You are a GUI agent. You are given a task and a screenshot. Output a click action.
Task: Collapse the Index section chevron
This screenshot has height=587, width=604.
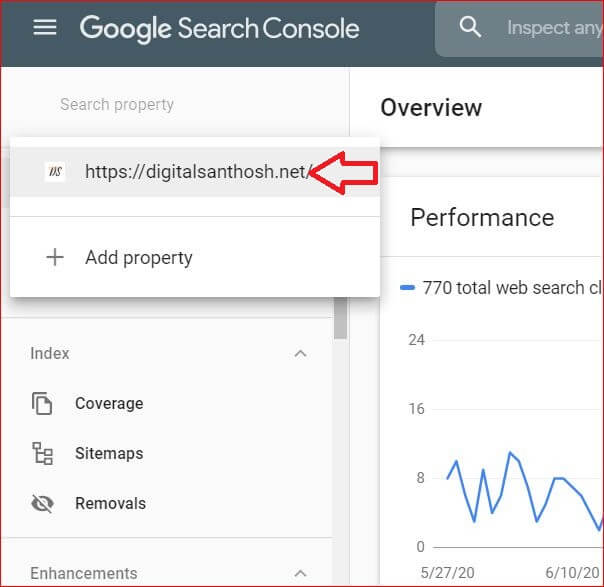click(300, 354)
